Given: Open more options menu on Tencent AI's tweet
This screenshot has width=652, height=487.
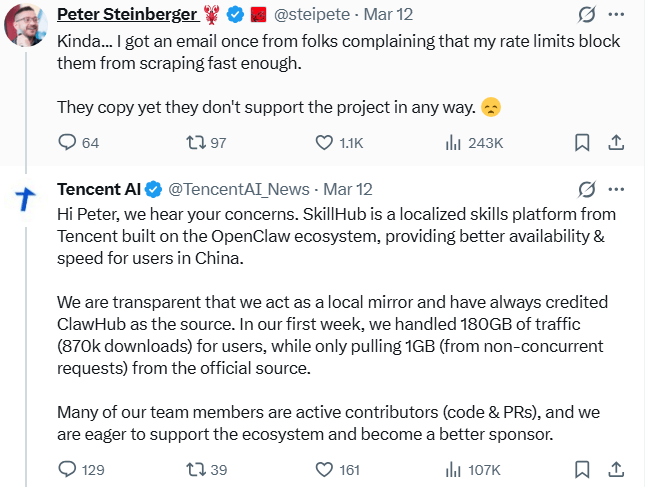Looking at the screenshot, I should click(617, 188).
